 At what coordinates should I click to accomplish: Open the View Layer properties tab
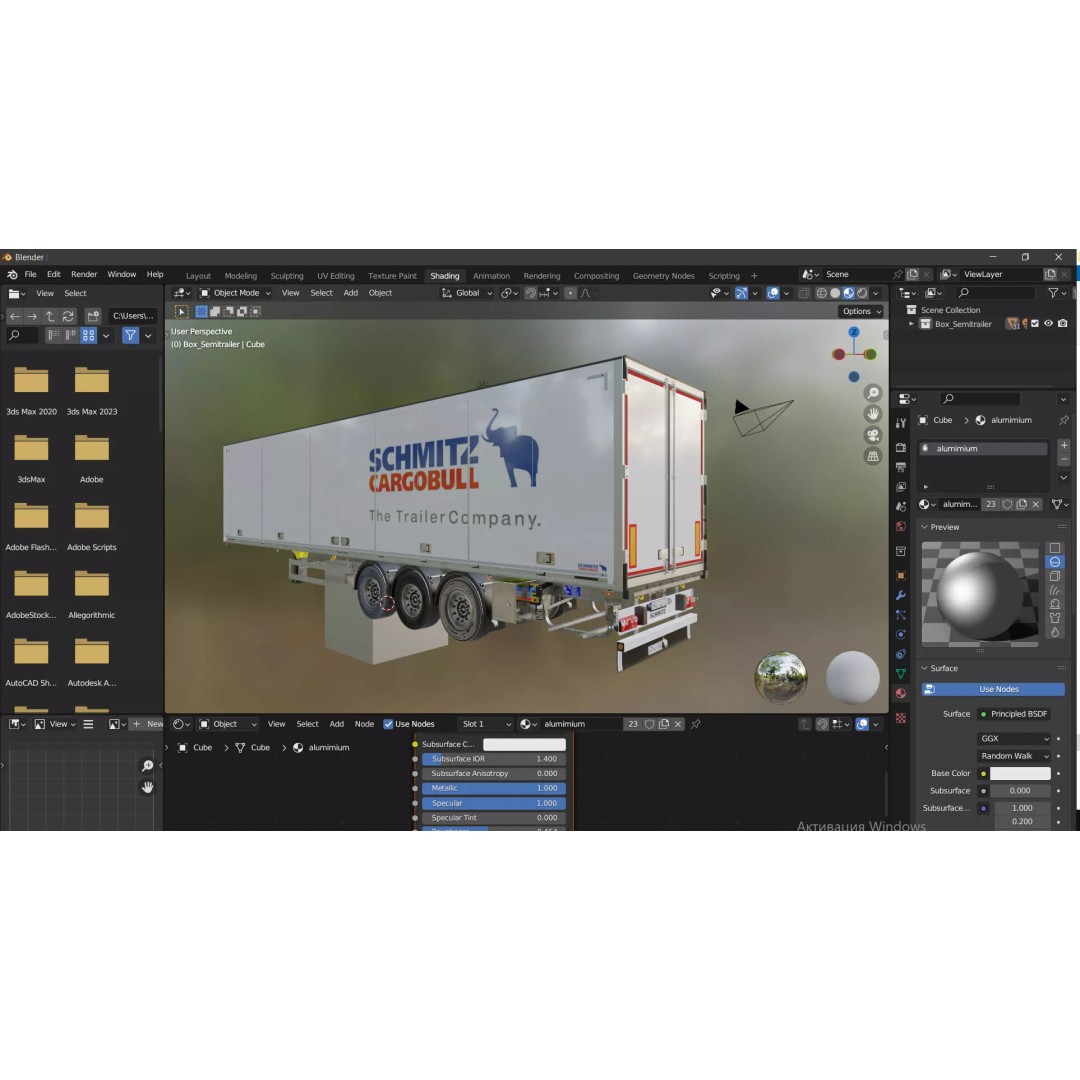tap(900, 486)
